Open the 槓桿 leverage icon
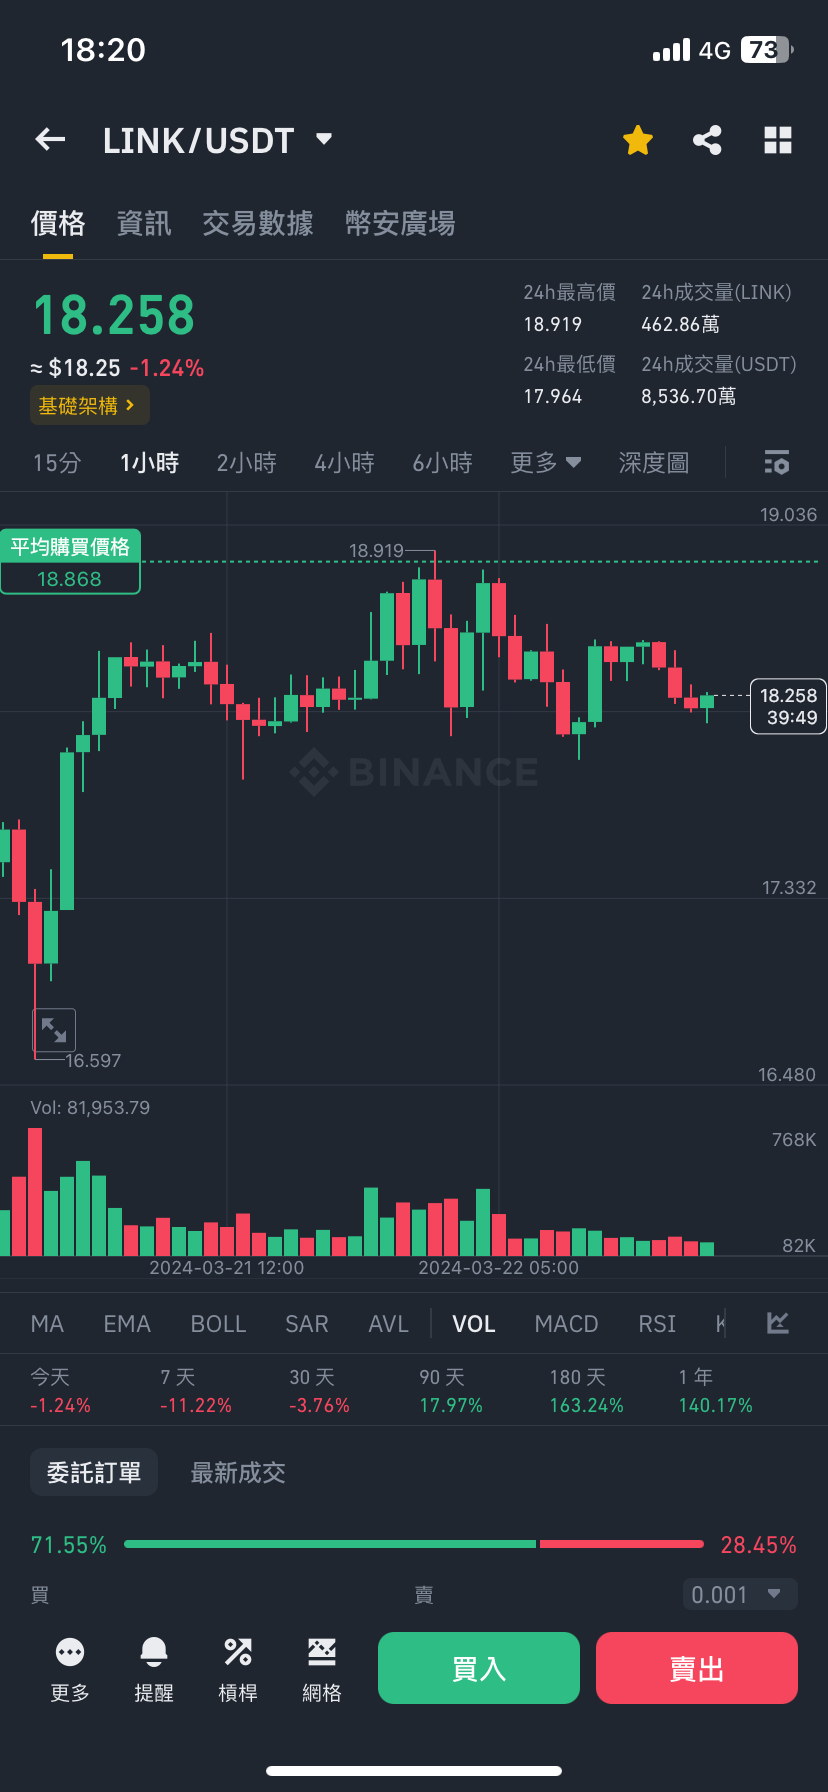The height and width of the screenshot is (1792, 828). click(238, 1652)
